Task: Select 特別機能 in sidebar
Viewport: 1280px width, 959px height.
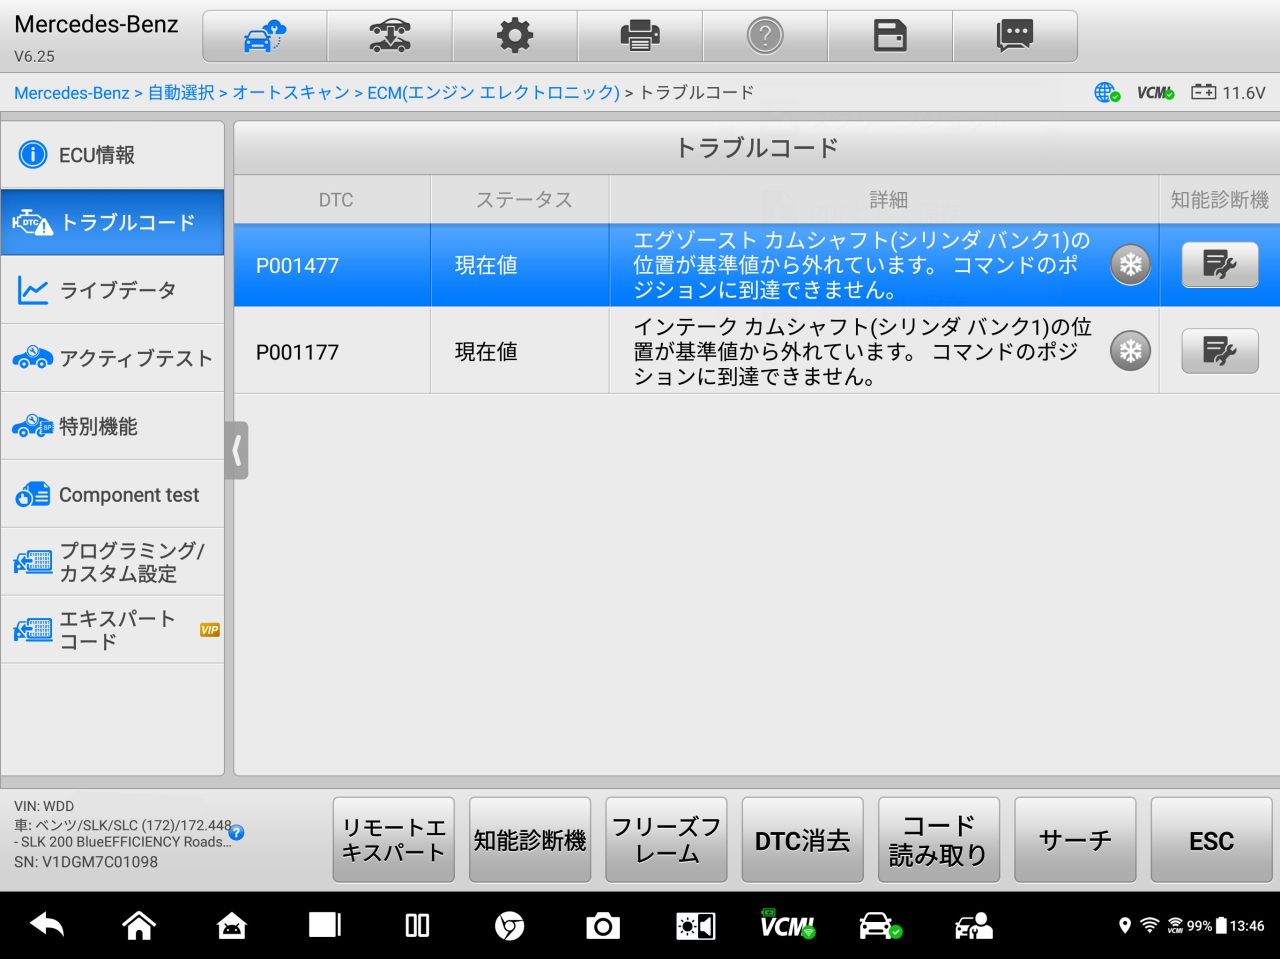Action: pyautogui.click(x=113, y=427)
